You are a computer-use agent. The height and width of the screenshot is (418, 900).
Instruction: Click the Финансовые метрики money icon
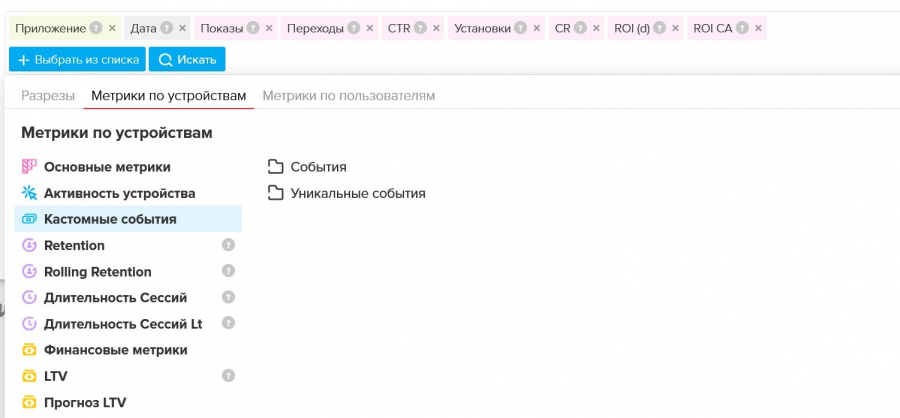point(29,350)
